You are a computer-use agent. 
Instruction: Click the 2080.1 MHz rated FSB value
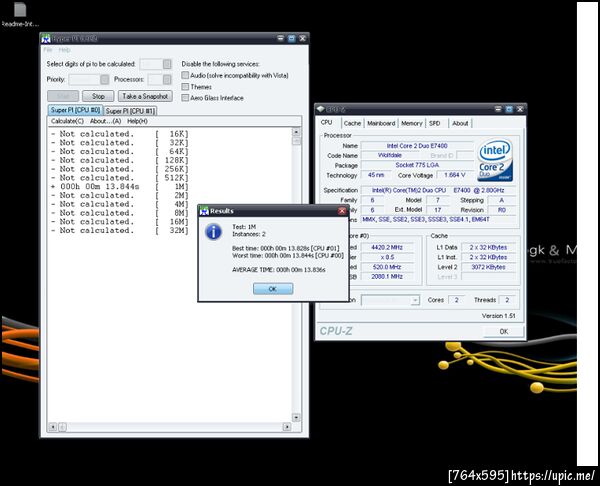point(386,276)
